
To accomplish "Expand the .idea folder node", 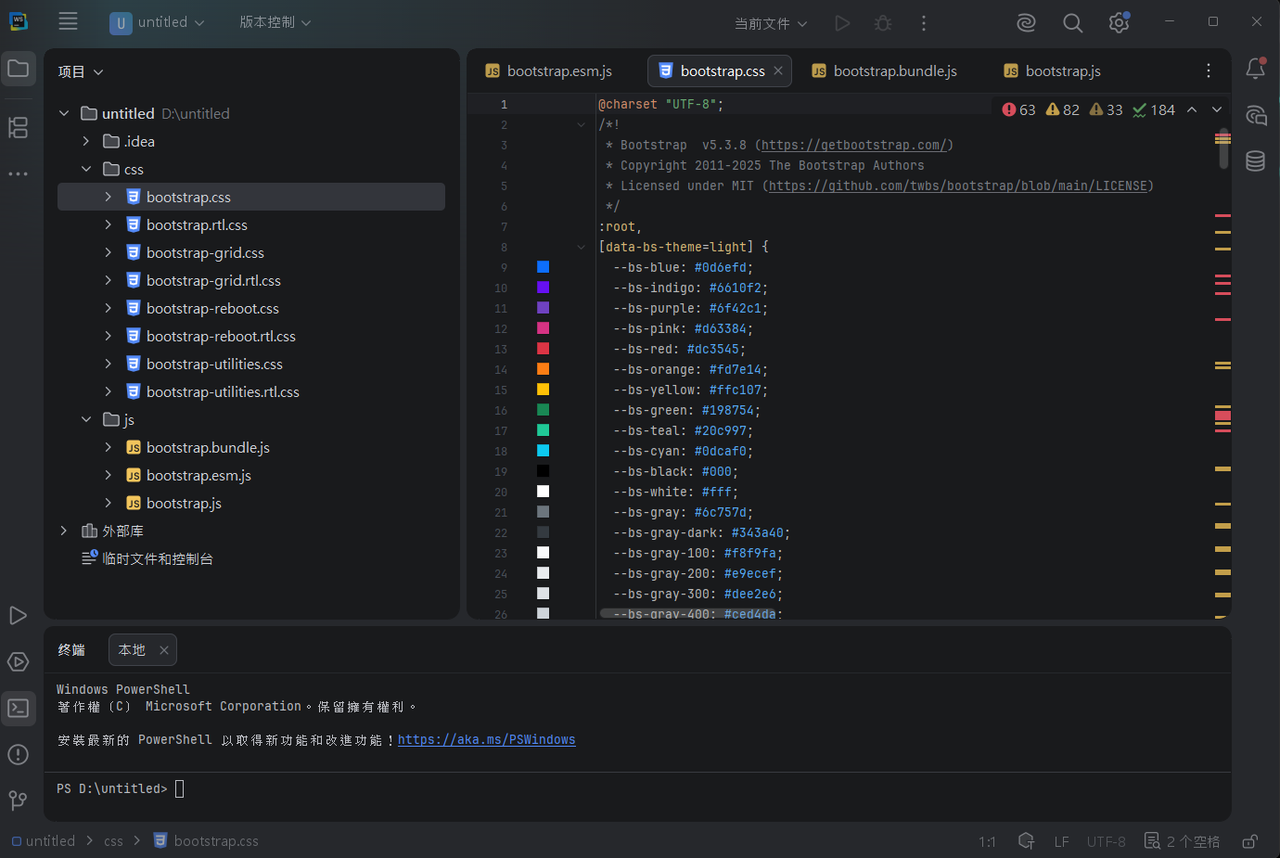I will tap(87, 141).
